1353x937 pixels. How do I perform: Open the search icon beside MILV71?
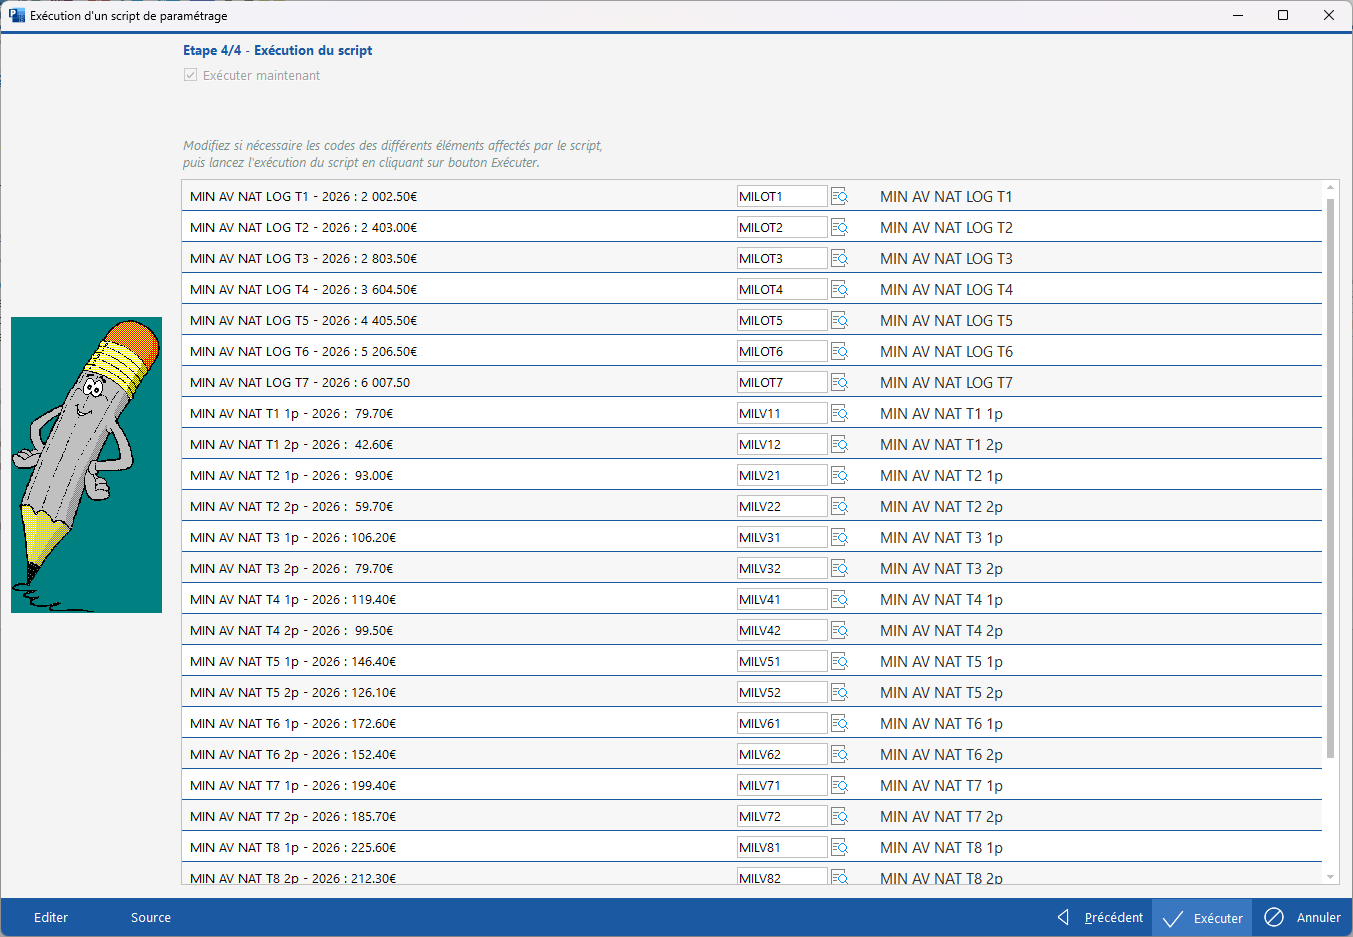(x=839, y=786)
